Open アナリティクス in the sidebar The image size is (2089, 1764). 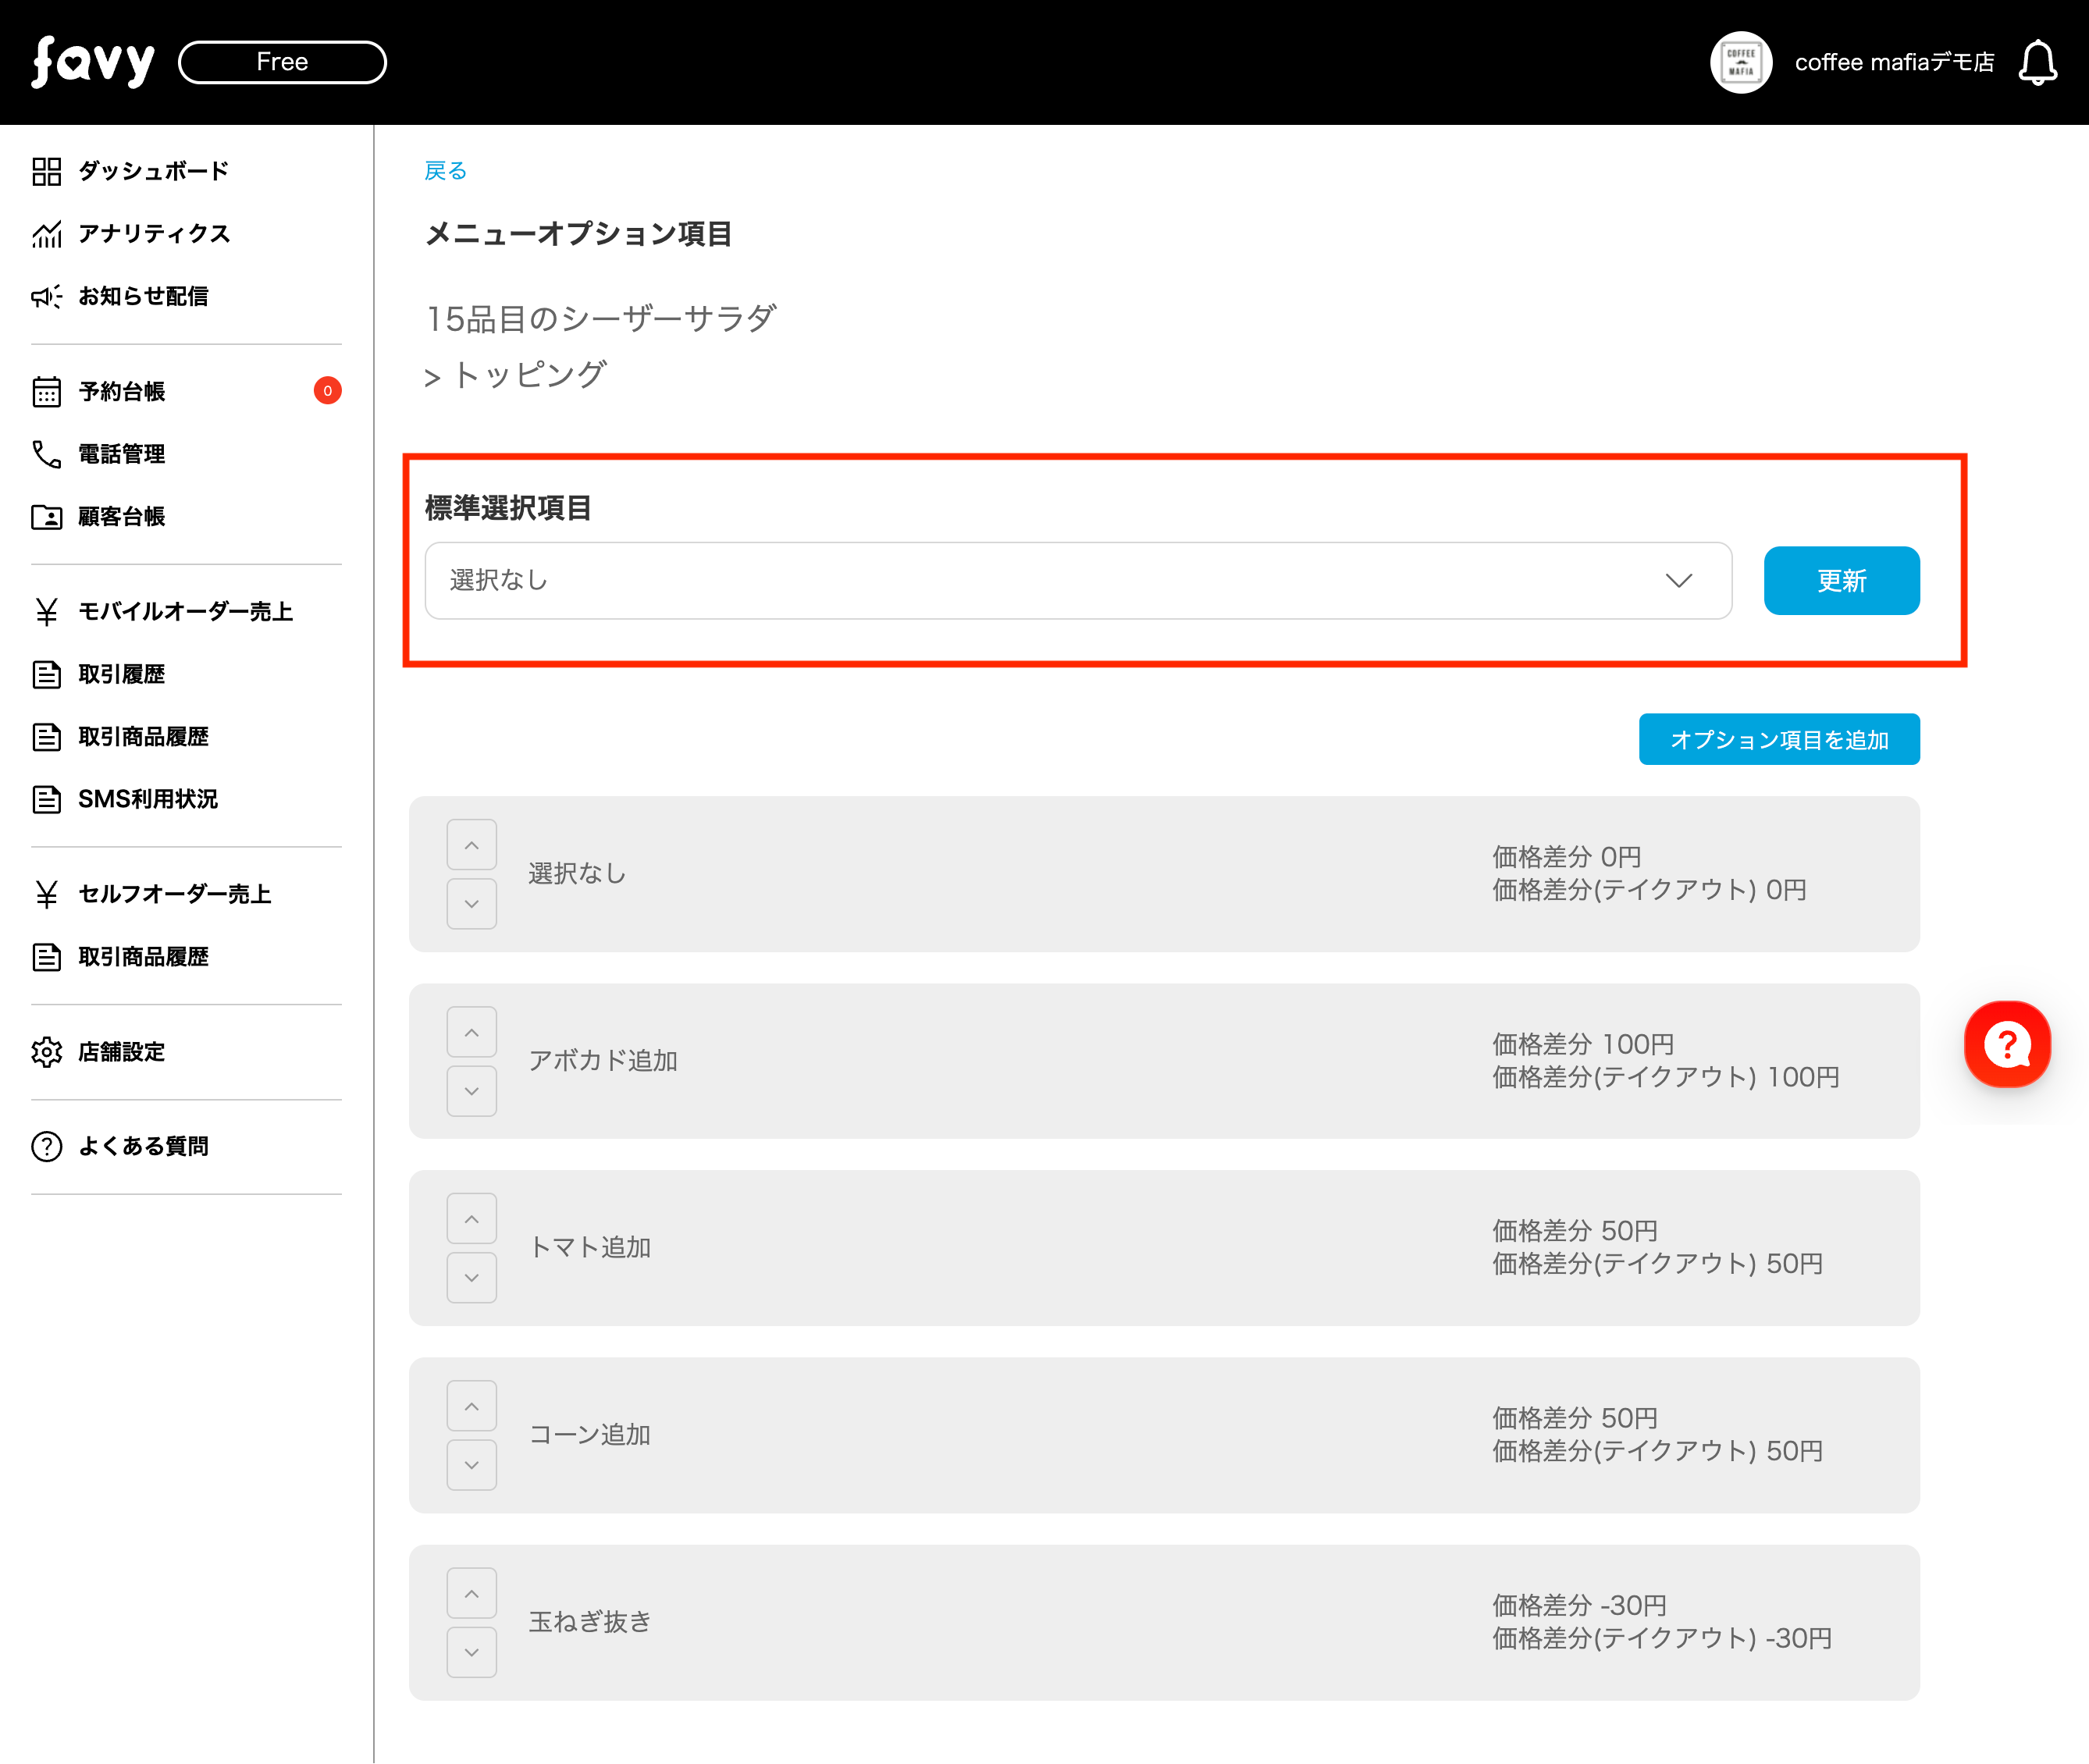pos(153,234)
